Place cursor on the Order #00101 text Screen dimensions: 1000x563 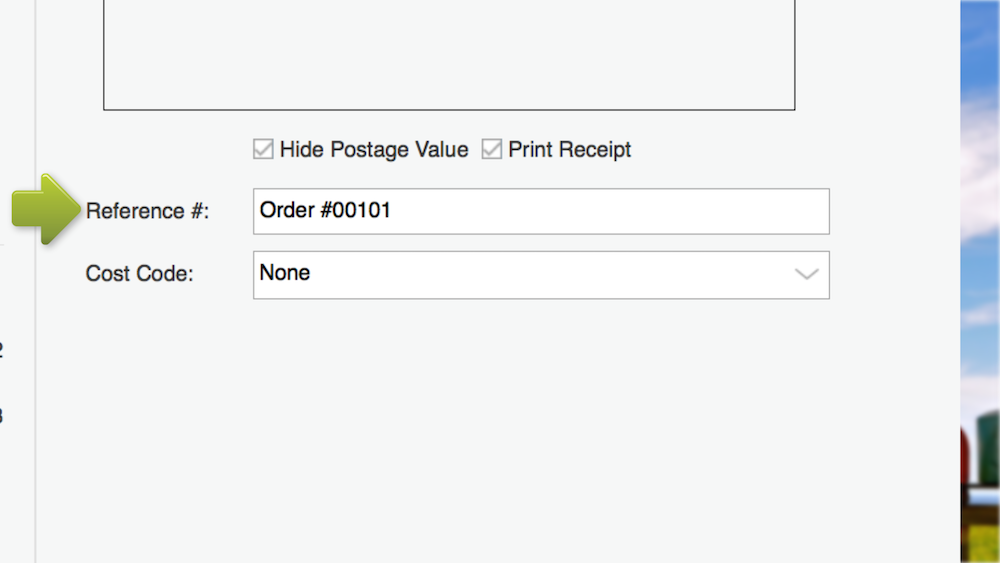325,211
